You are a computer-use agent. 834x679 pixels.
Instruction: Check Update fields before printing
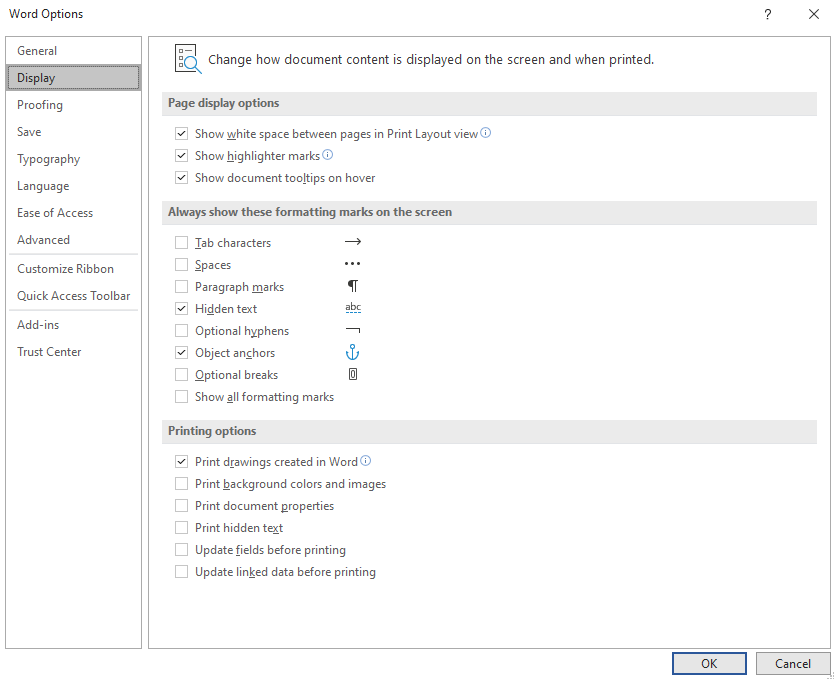pos(181,550)
